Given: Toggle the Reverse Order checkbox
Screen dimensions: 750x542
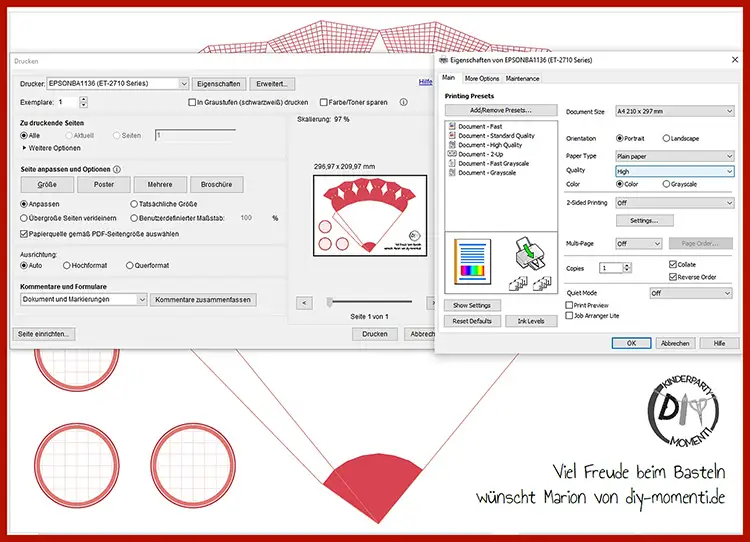Looking at the screenshot, I should 673,277.
